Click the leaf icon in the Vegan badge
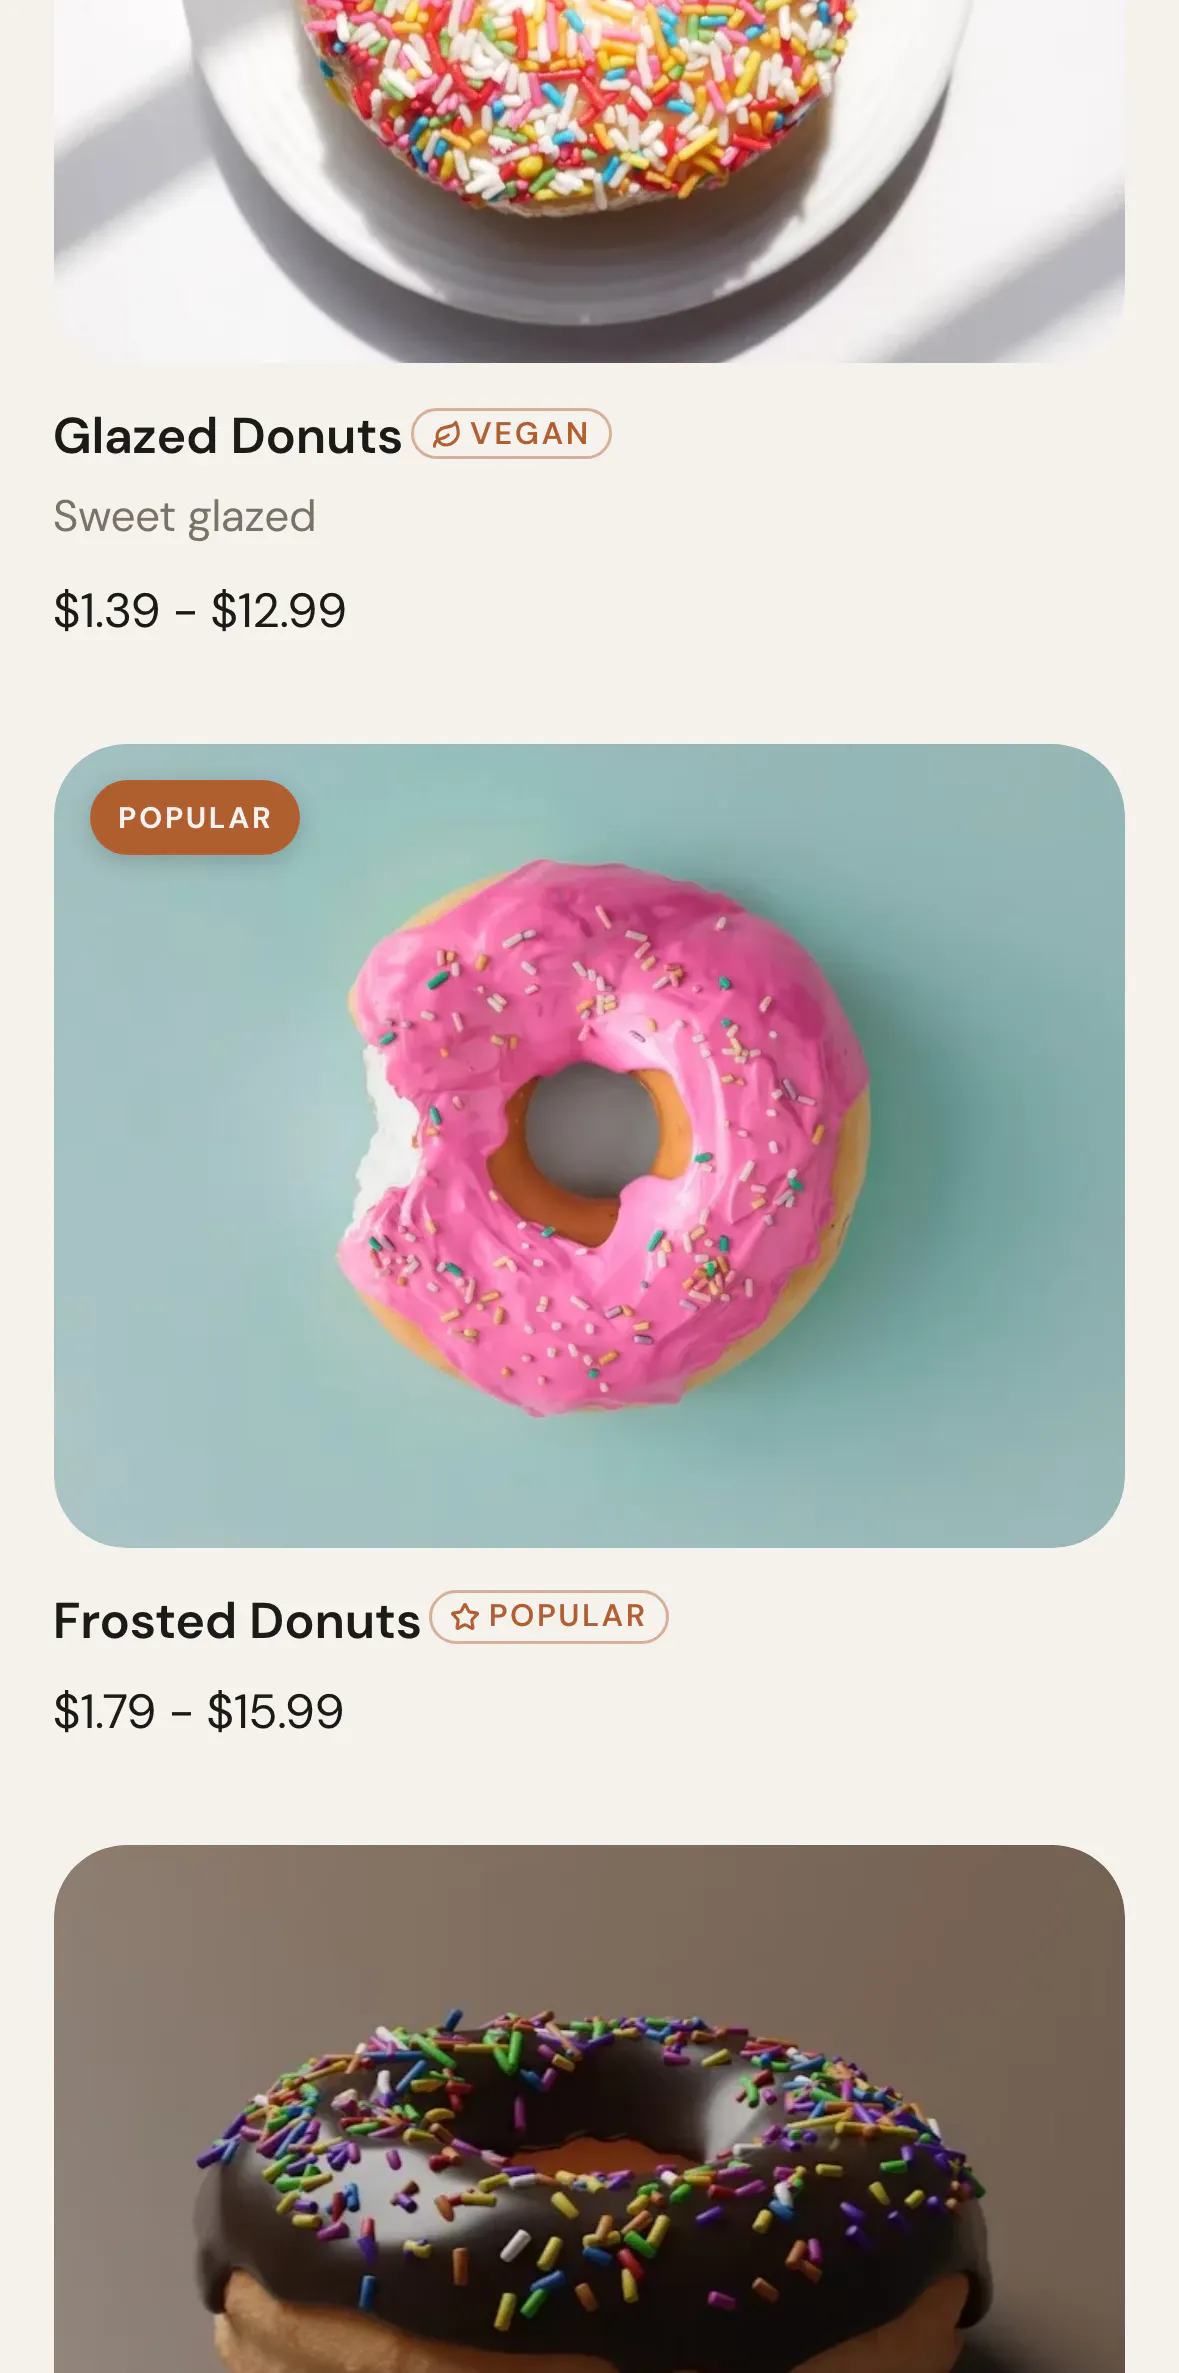Image resolution: width=1179 pixels, height=2373 pixels. pos(446,434)
